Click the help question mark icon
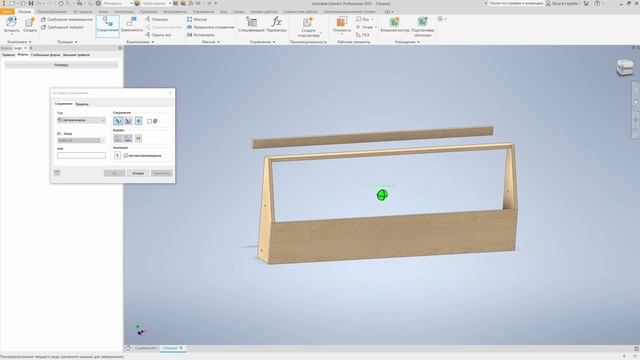This screenshot has height=360, width=640. 597,3
